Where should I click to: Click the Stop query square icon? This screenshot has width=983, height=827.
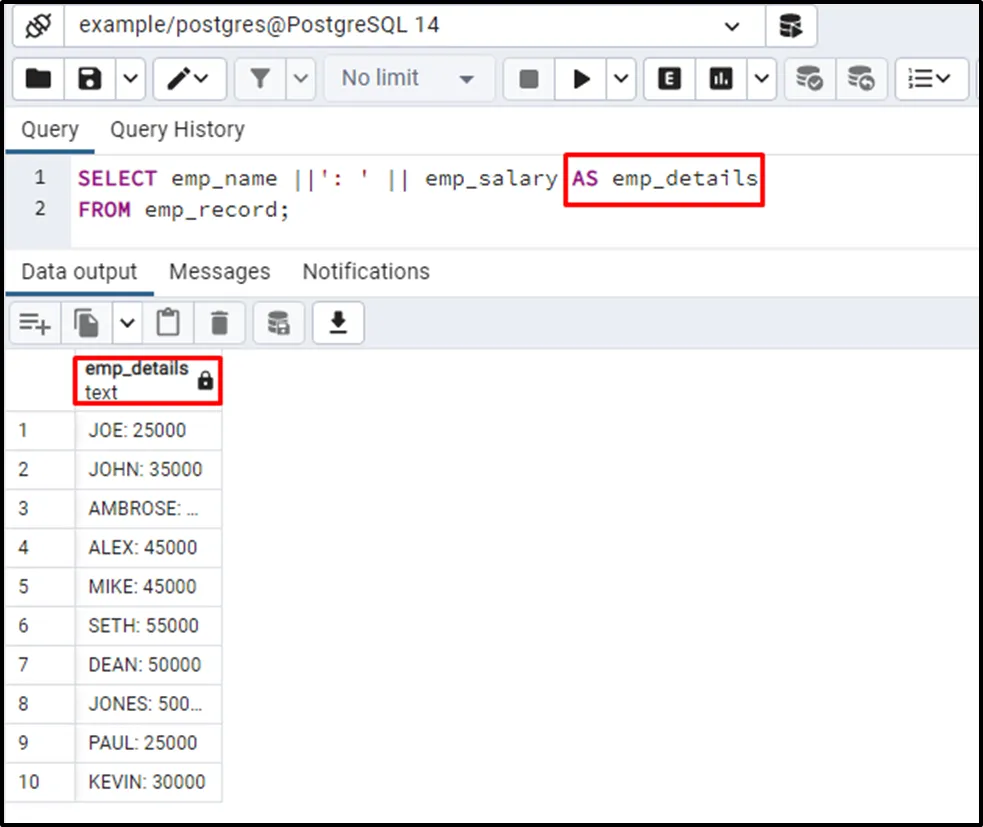tap(529, 79)
